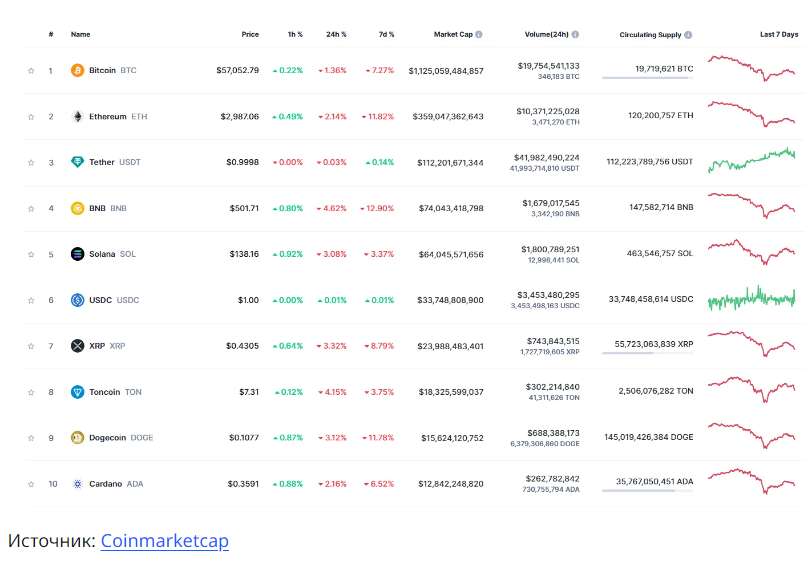Star Dogecoin to add to watchlist
Image resolution: width=811 pixels, height=578 pixels.
[31, 438]
